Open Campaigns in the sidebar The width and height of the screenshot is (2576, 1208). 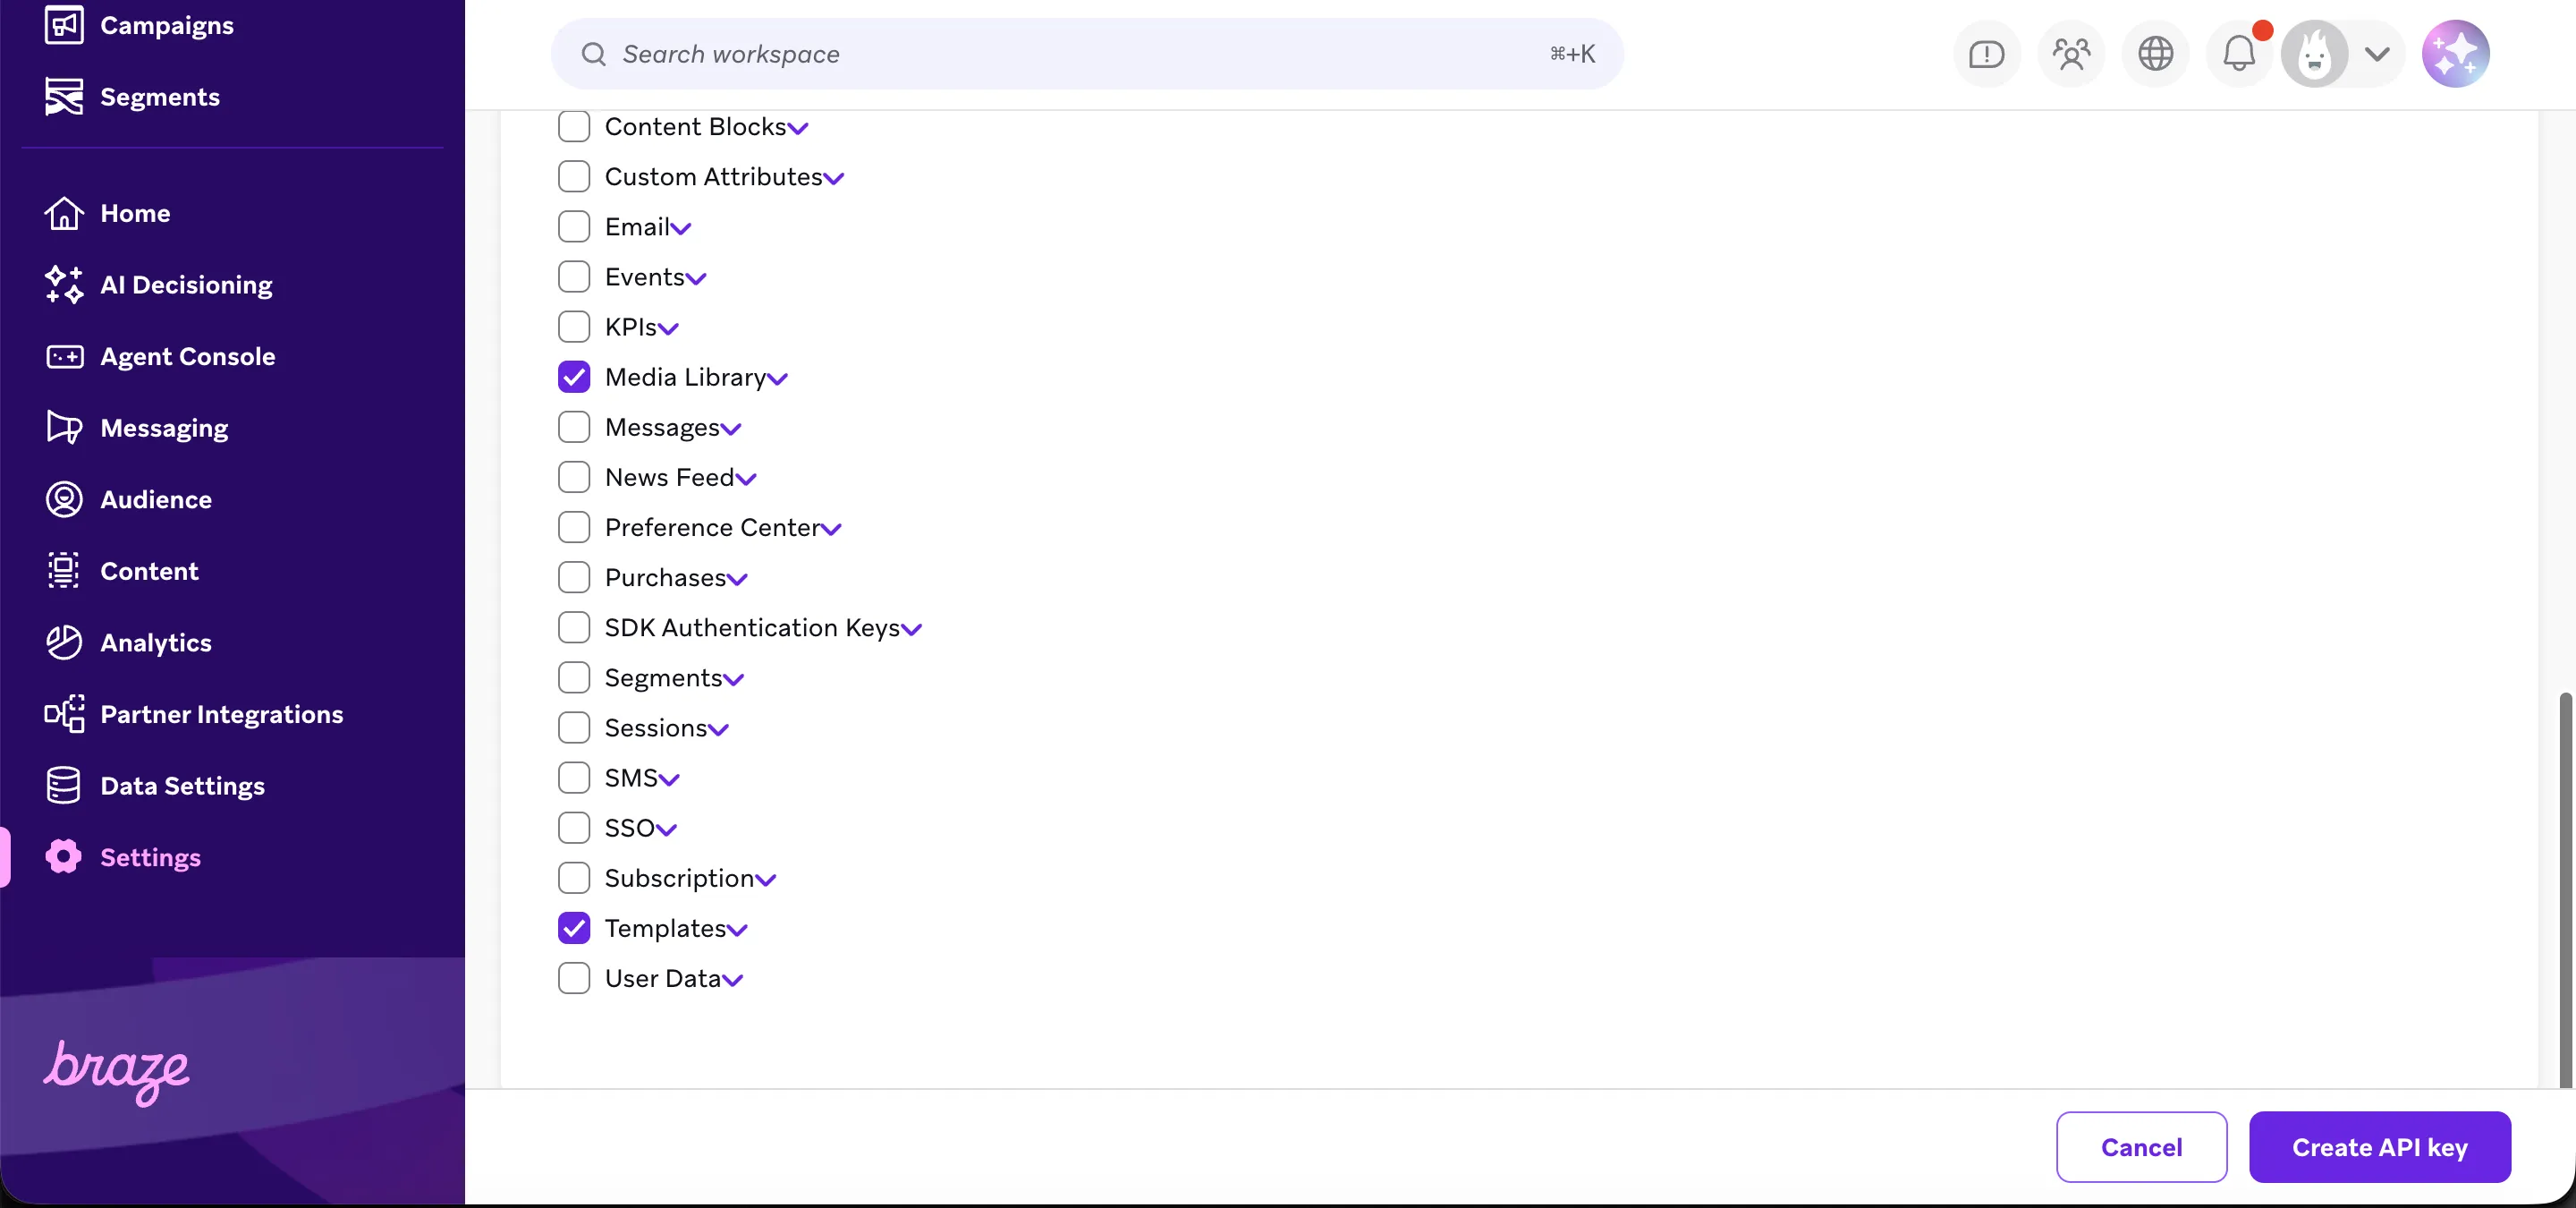click(167, 25)
